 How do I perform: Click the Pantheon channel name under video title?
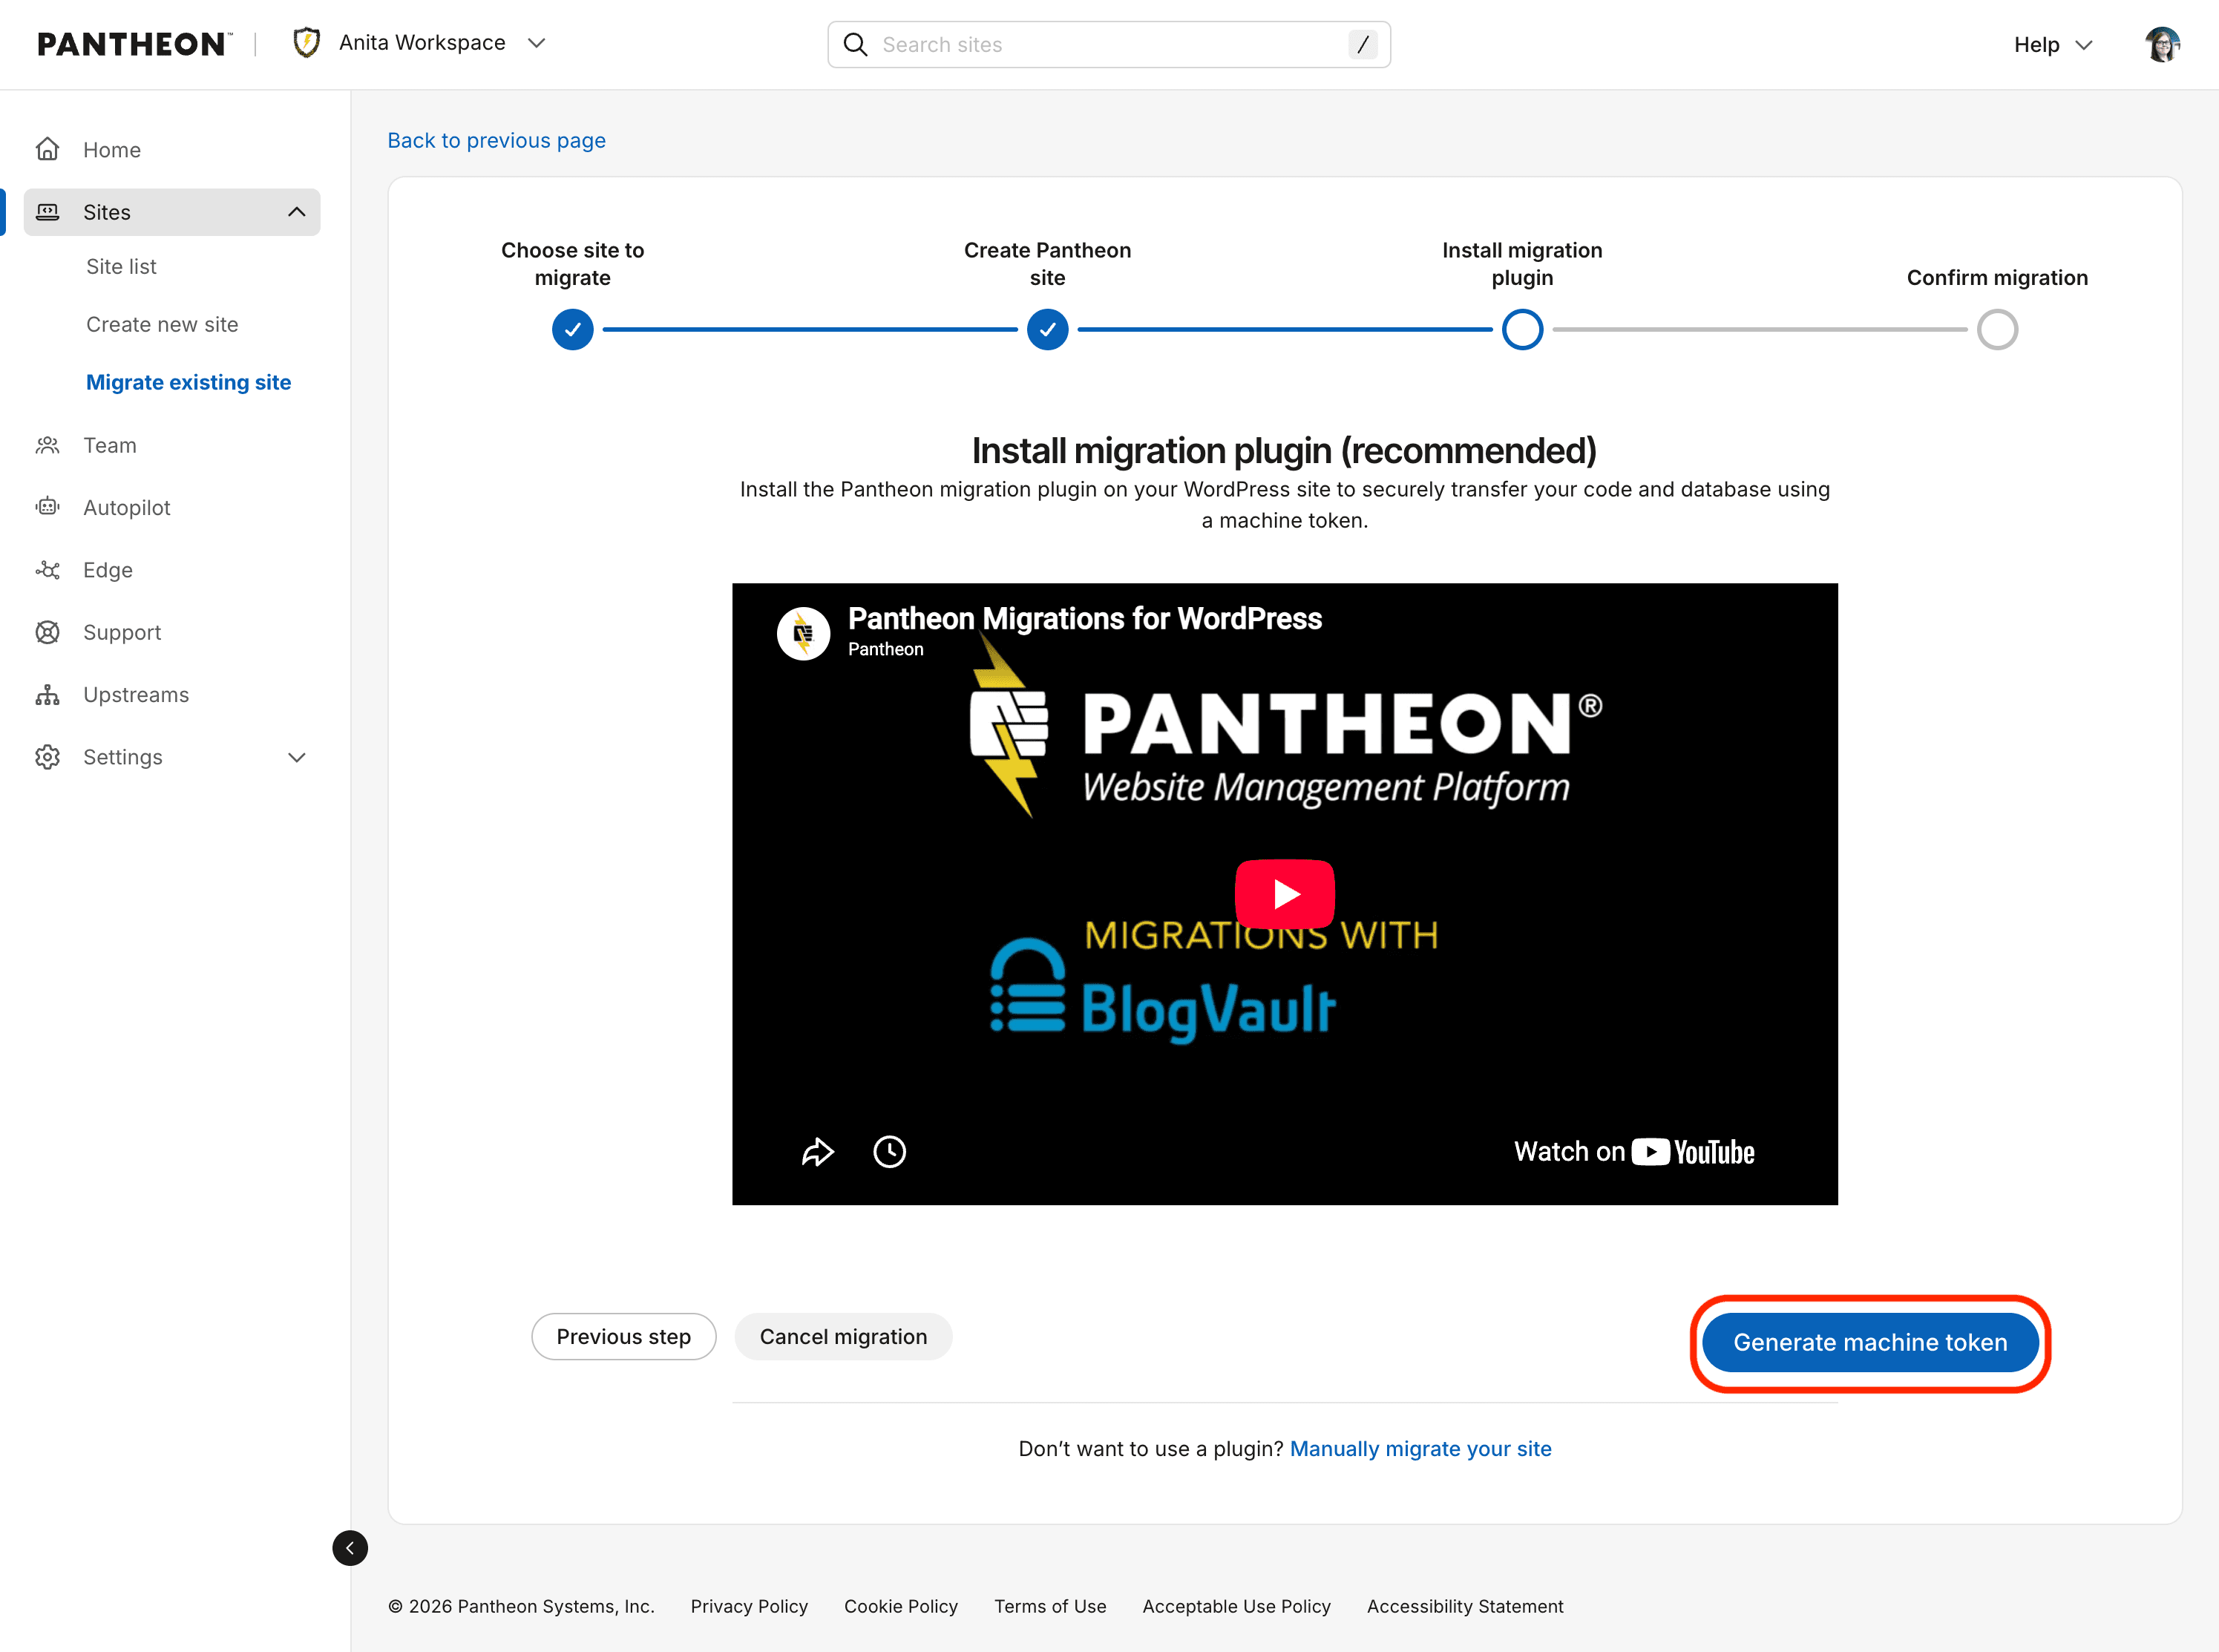(x=885, y=650)
